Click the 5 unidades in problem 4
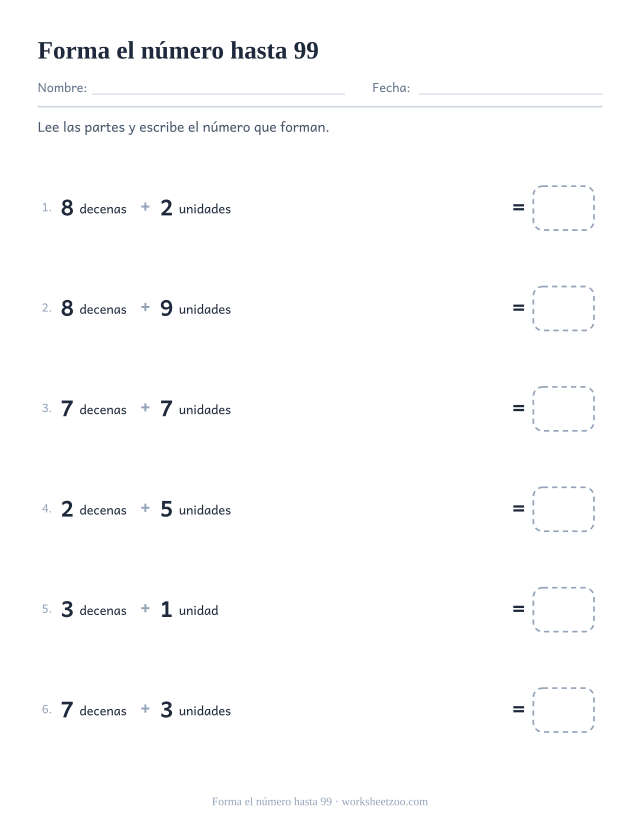Viewport: 640px width, 829px height. (196, 509)
